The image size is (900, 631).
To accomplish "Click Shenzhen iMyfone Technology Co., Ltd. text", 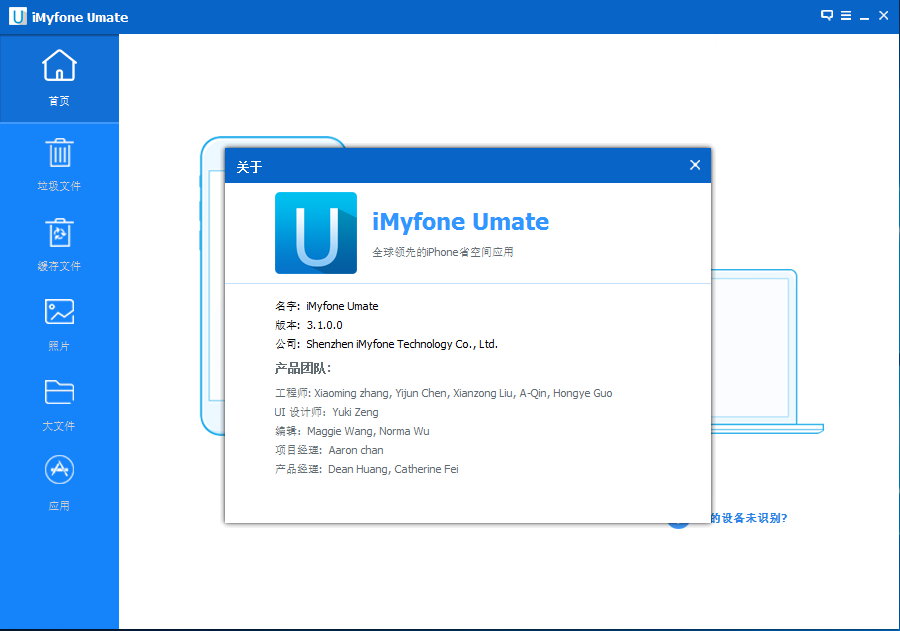I will tap(402, 344).
